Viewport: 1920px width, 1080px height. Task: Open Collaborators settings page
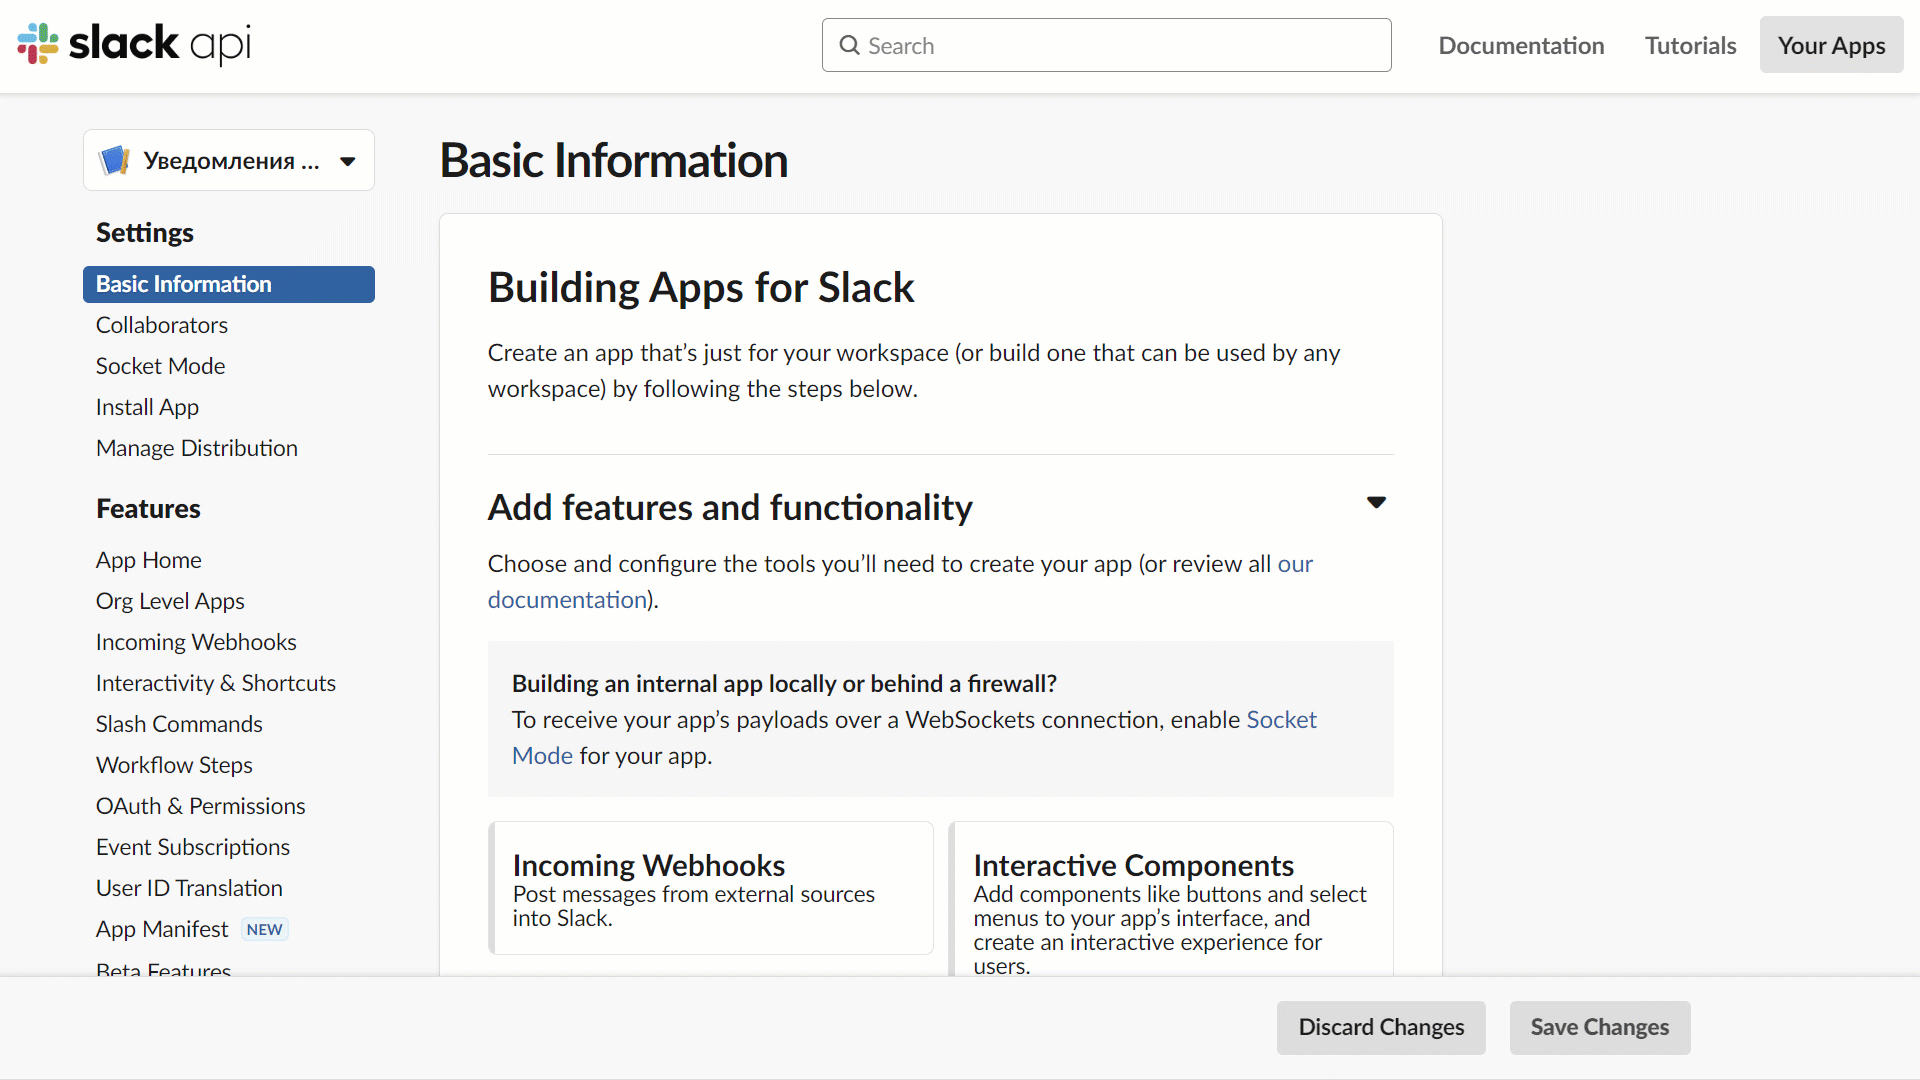162,325
